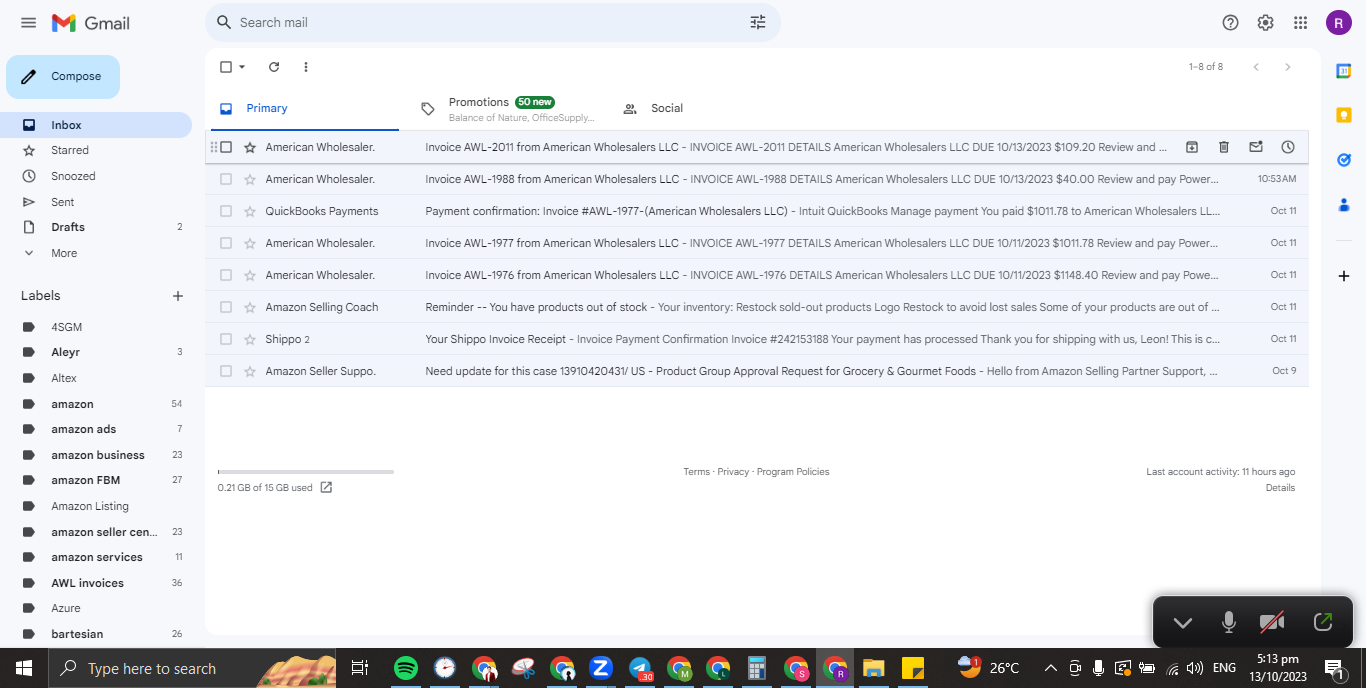This screenshot has width=1366, height=688.
Task: Open Telegram from the taskbar
Action: [640, 668]
